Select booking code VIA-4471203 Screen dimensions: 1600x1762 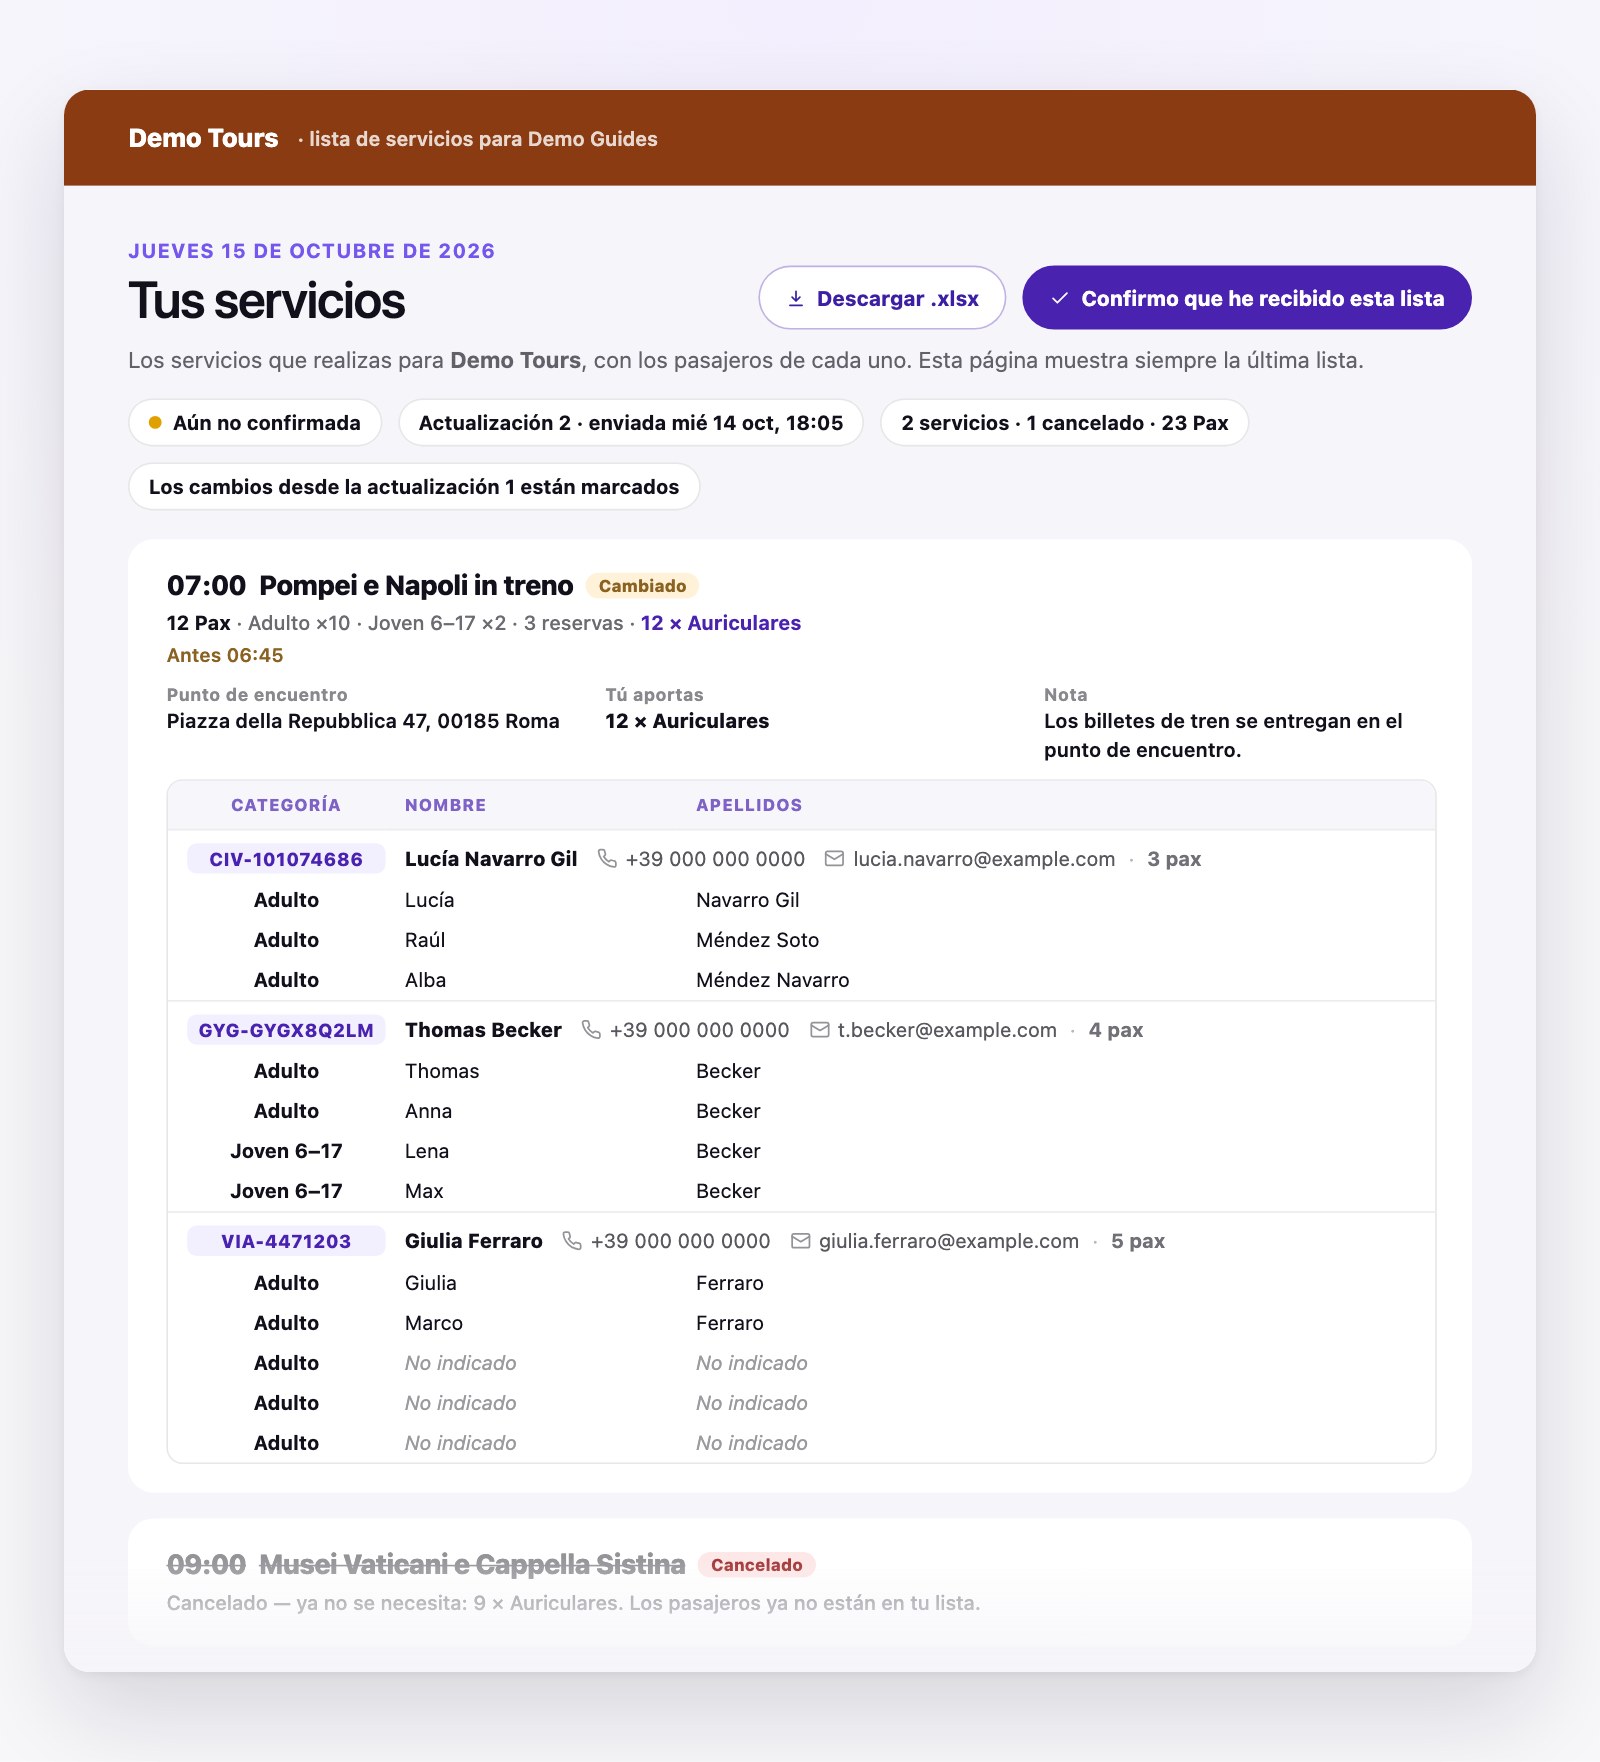(x=286, y=1241)
